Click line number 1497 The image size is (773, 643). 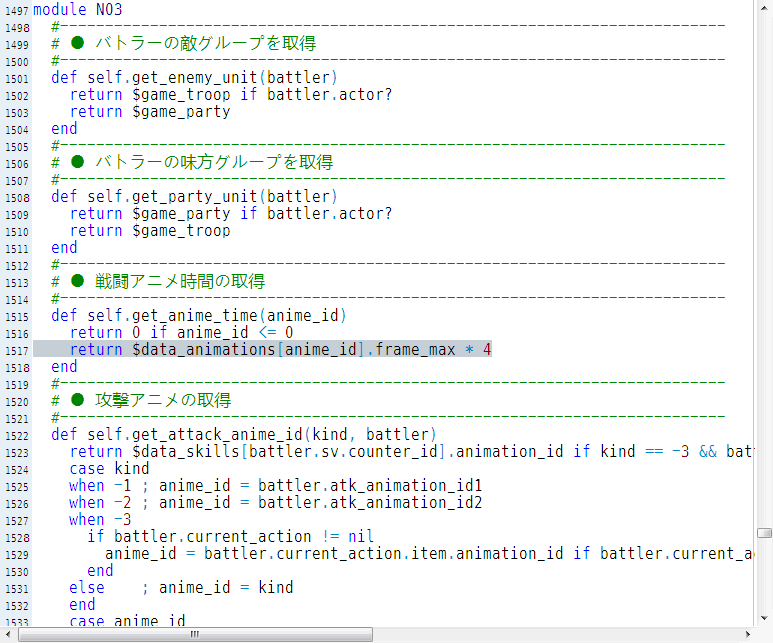click(x=16, y=11)
